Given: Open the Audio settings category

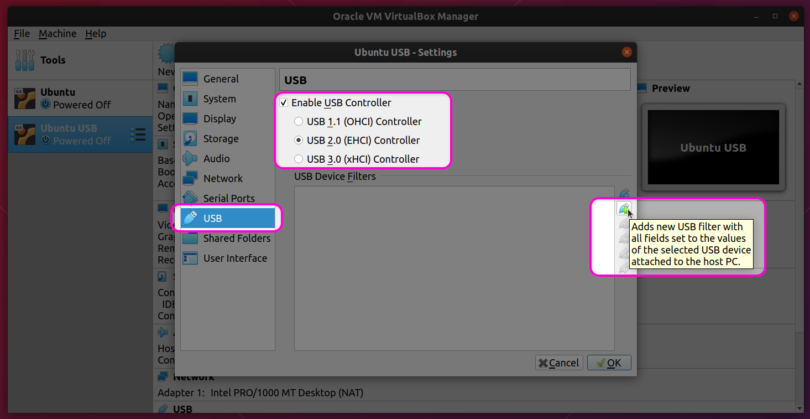Looking at the screenshot, I should pyautogui.click(x=228, y=159).
